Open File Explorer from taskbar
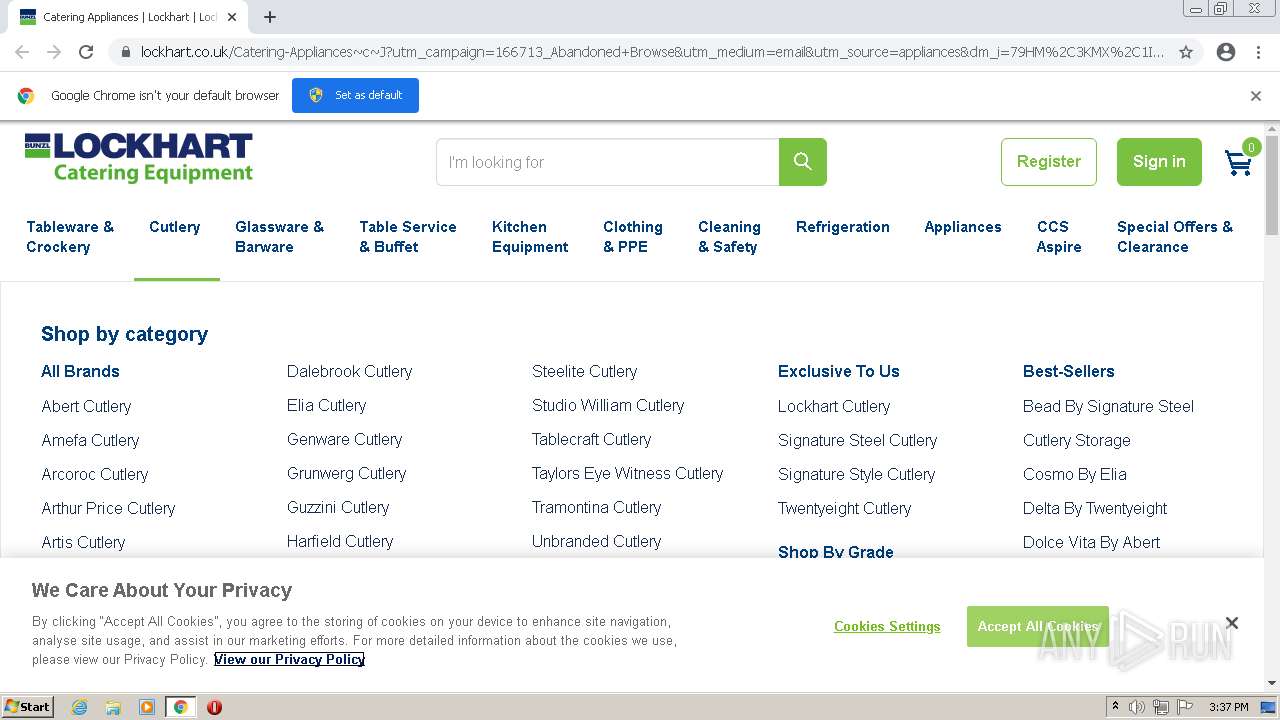Viewport: 1280px width, 720px height. (113, 707)
